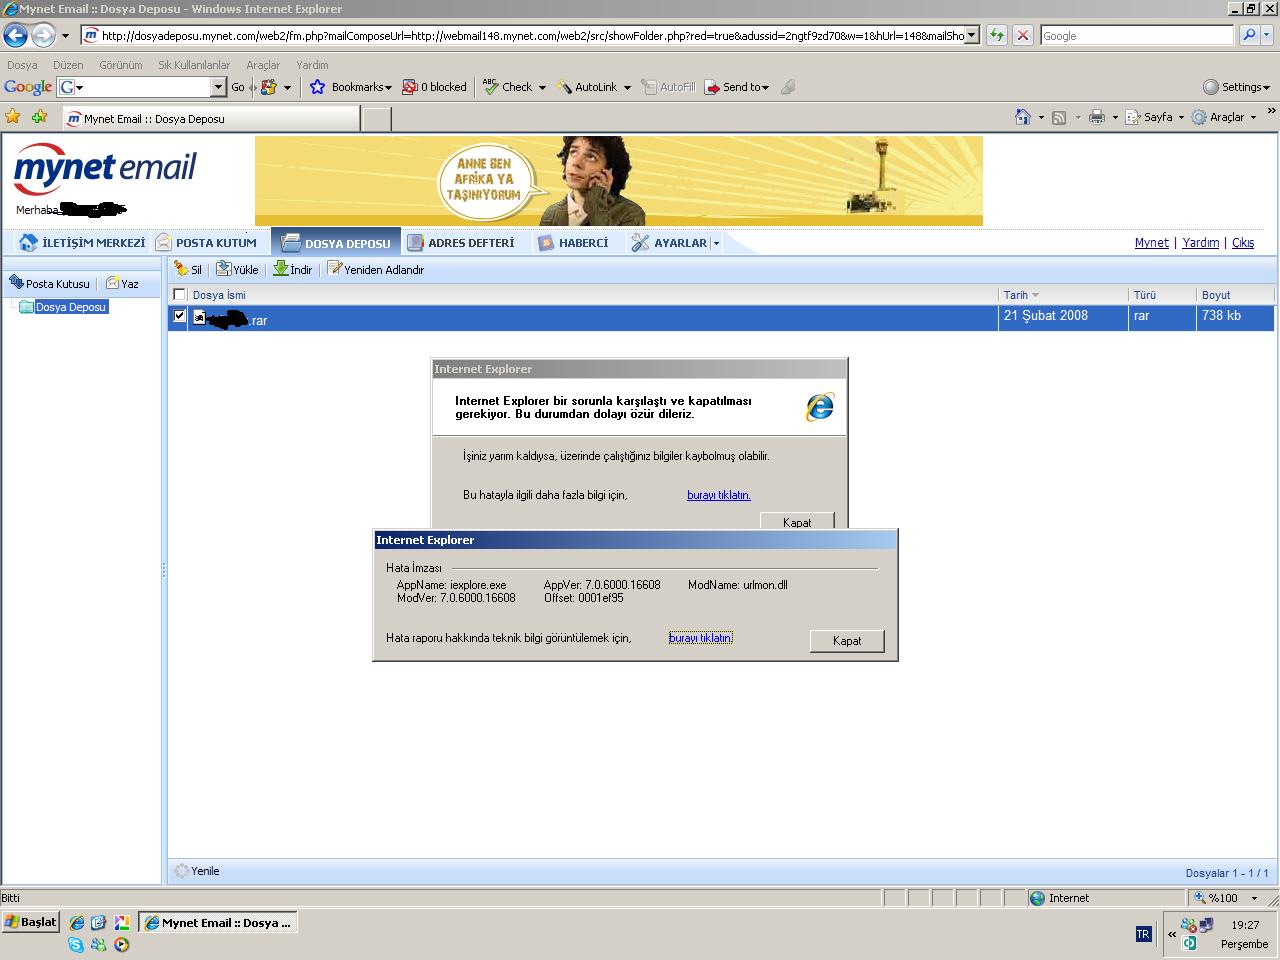Click the RSS feeds icon
Screen dimensions: 1280x960
[x=1059, y=117]
